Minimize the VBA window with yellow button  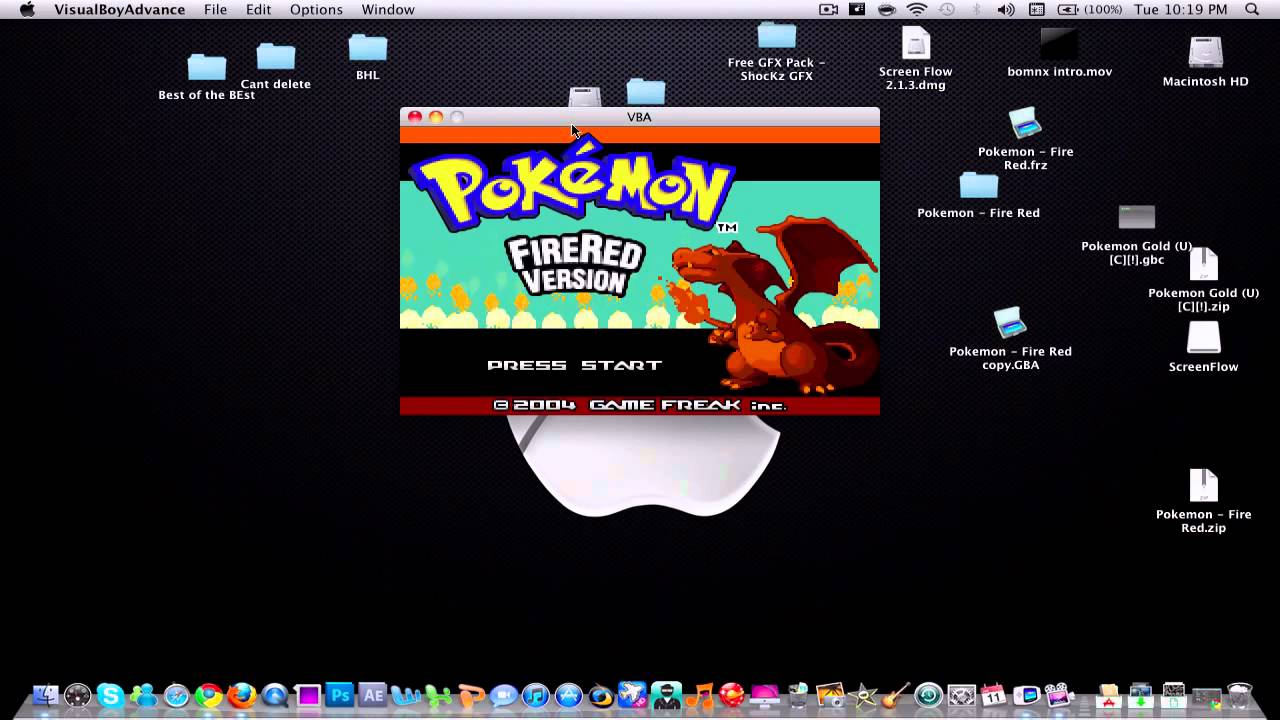coord(436,117)
